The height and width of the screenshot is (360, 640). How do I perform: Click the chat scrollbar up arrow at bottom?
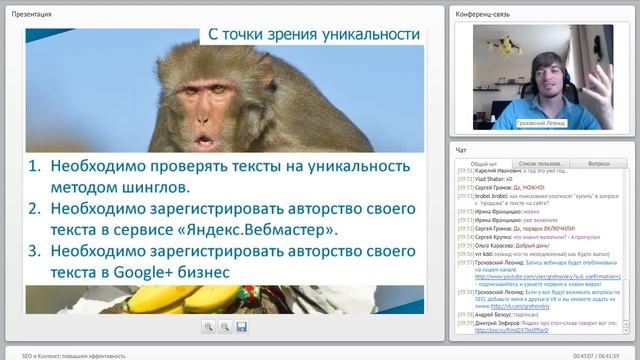(x=627, y=324)
